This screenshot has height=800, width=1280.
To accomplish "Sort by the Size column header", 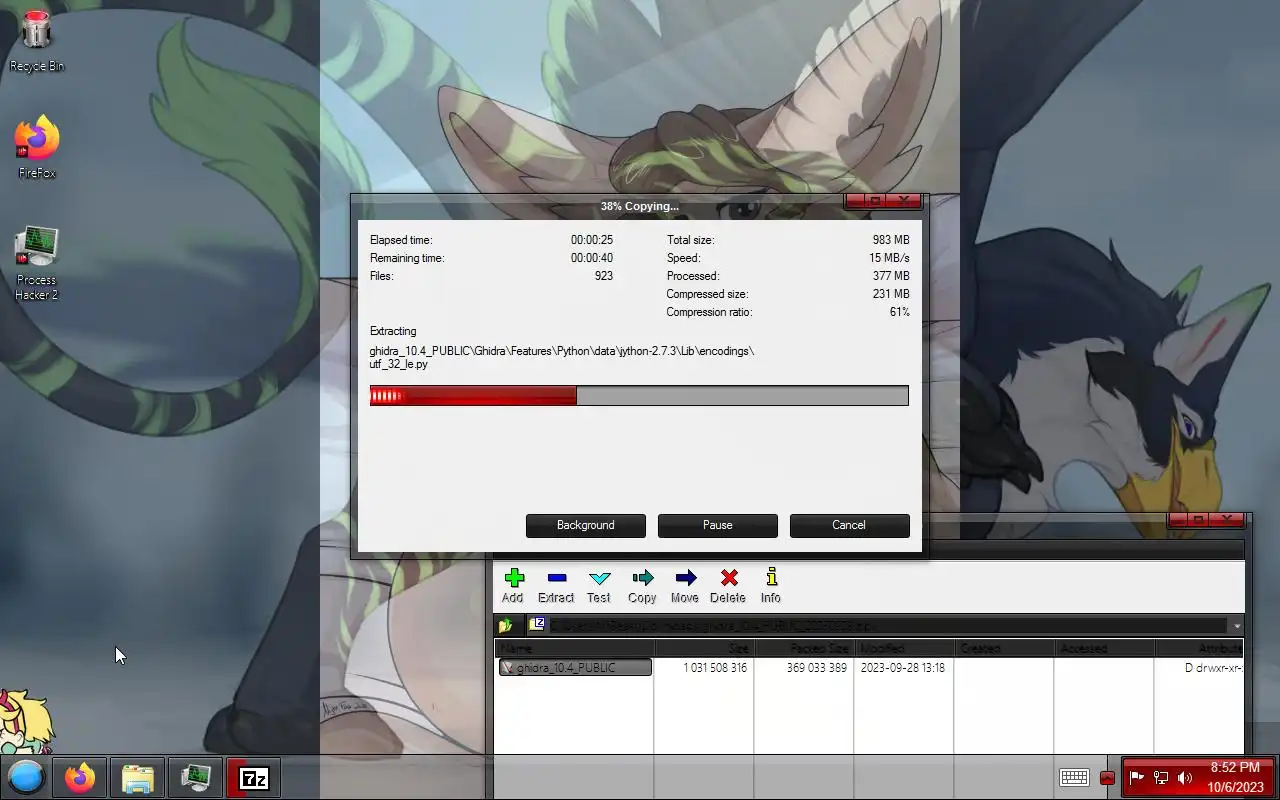I will (704, 649).
